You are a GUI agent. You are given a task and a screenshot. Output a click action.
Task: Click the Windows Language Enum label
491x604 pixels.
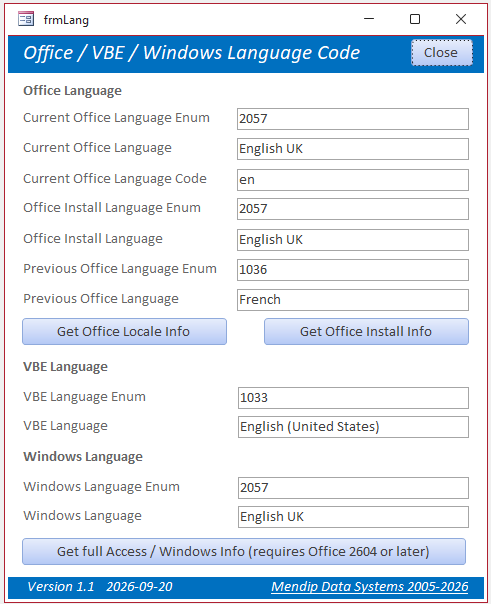click(x=101, y=487)
